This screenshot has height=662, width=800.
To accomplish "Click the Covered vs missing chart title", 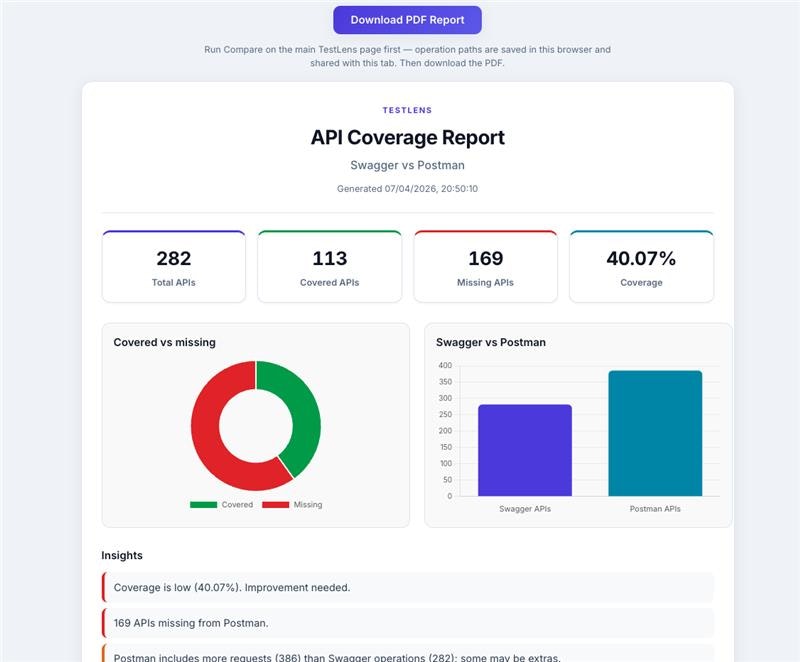I will (164, 342).
